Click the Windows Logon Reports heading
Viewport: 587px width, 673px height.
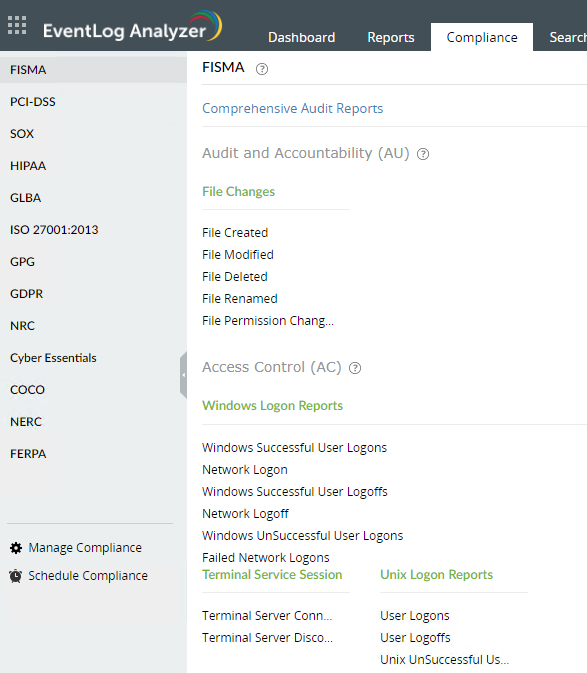coord(272,406)
